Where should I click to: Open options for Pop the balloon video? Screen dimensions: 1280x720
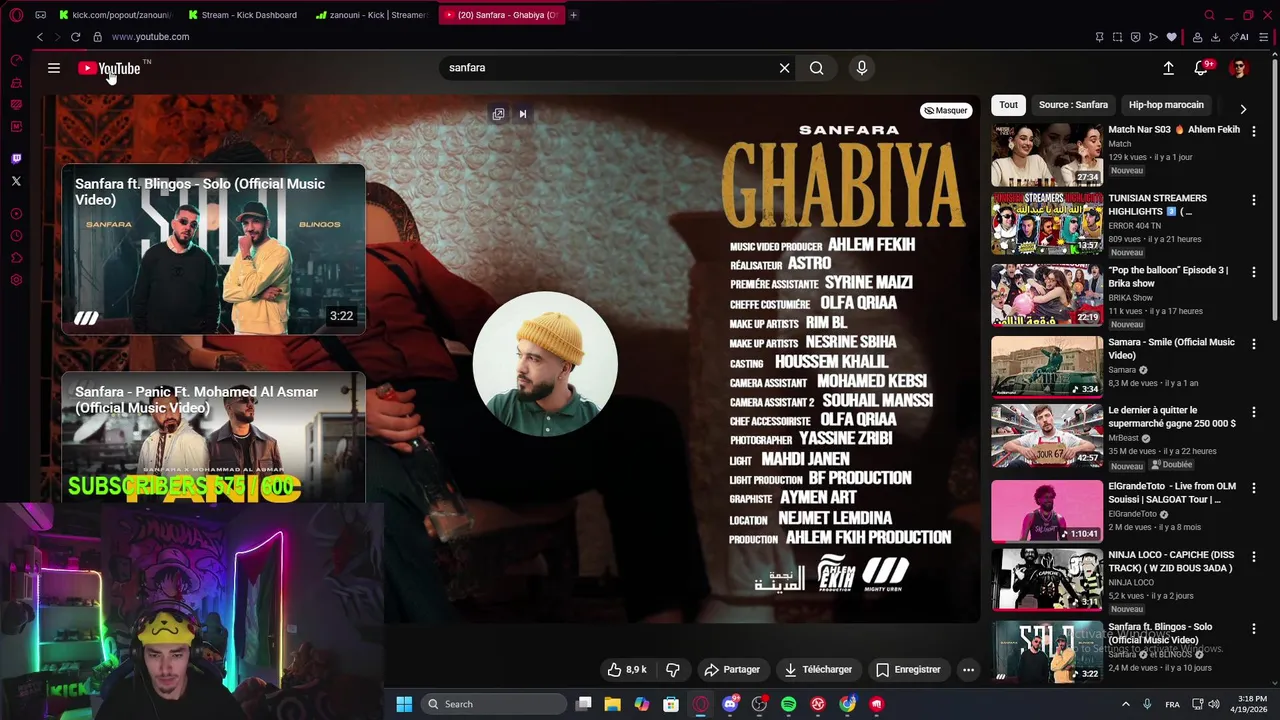(x=1253, y=272)
